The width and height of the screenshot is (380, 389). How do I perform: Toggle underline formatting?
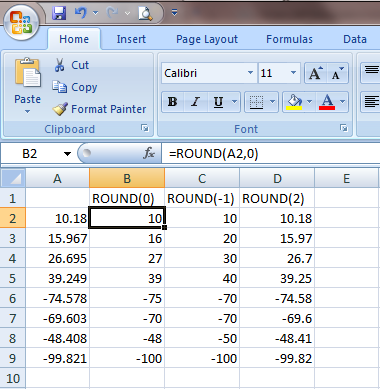218,102
